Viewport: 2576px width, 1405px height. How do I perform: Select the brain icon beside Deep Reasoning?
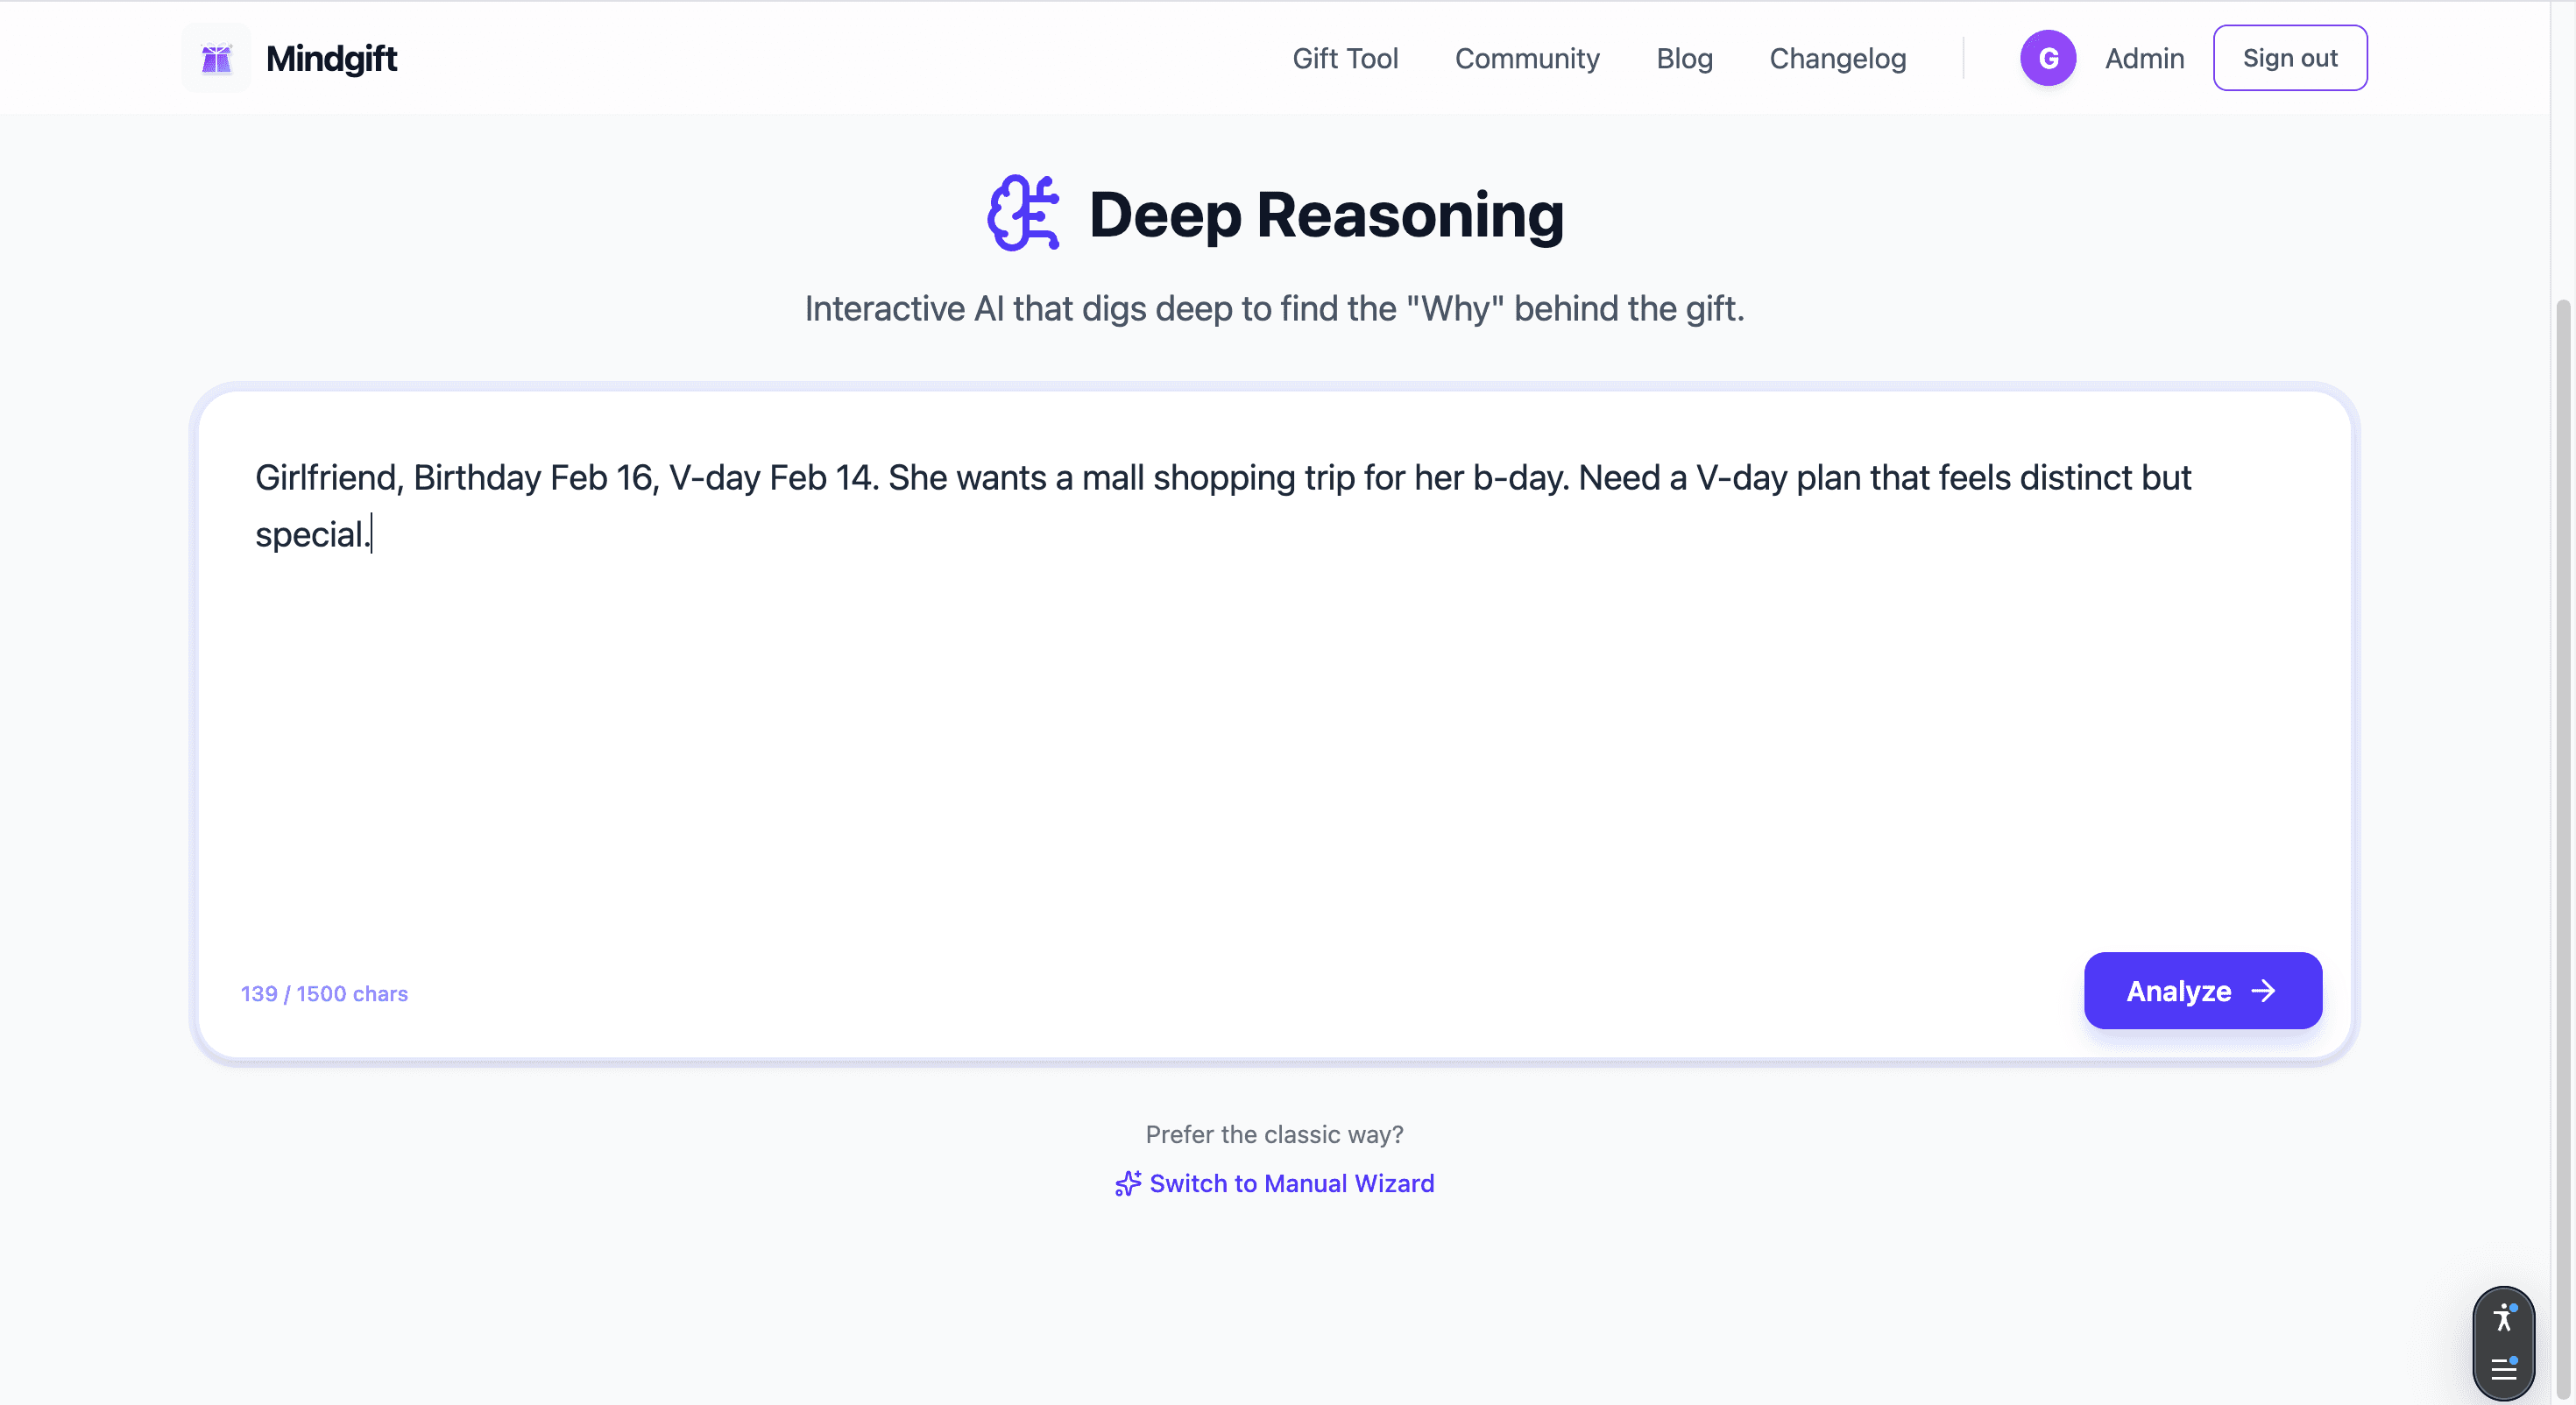pos(1023,212)
